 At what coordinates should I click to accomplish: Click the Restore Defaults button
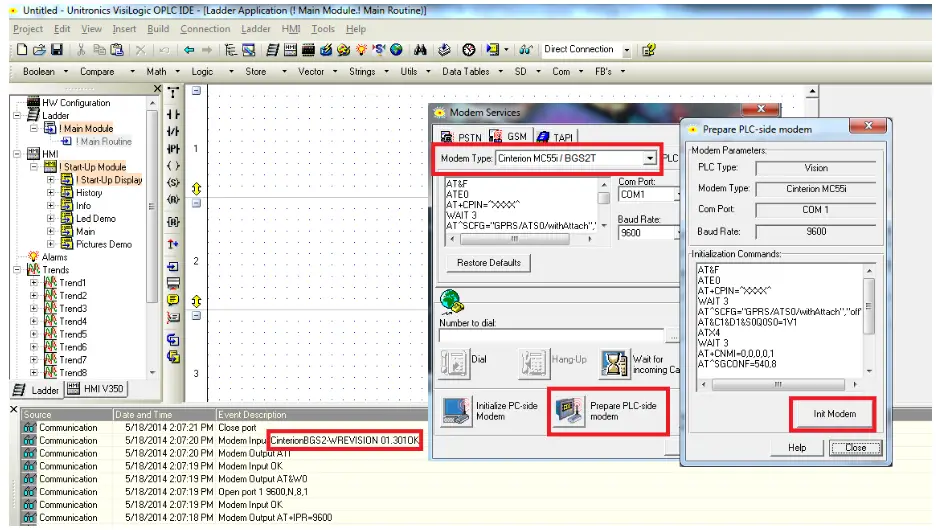click(489, 263)
